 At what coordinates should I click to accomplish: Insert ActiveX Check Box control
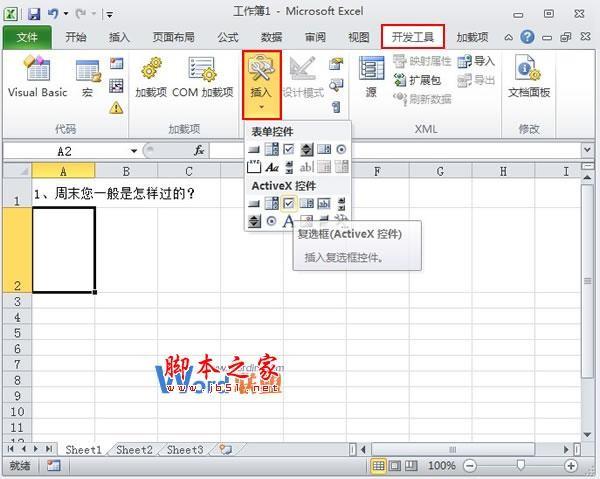coord(289,204)
